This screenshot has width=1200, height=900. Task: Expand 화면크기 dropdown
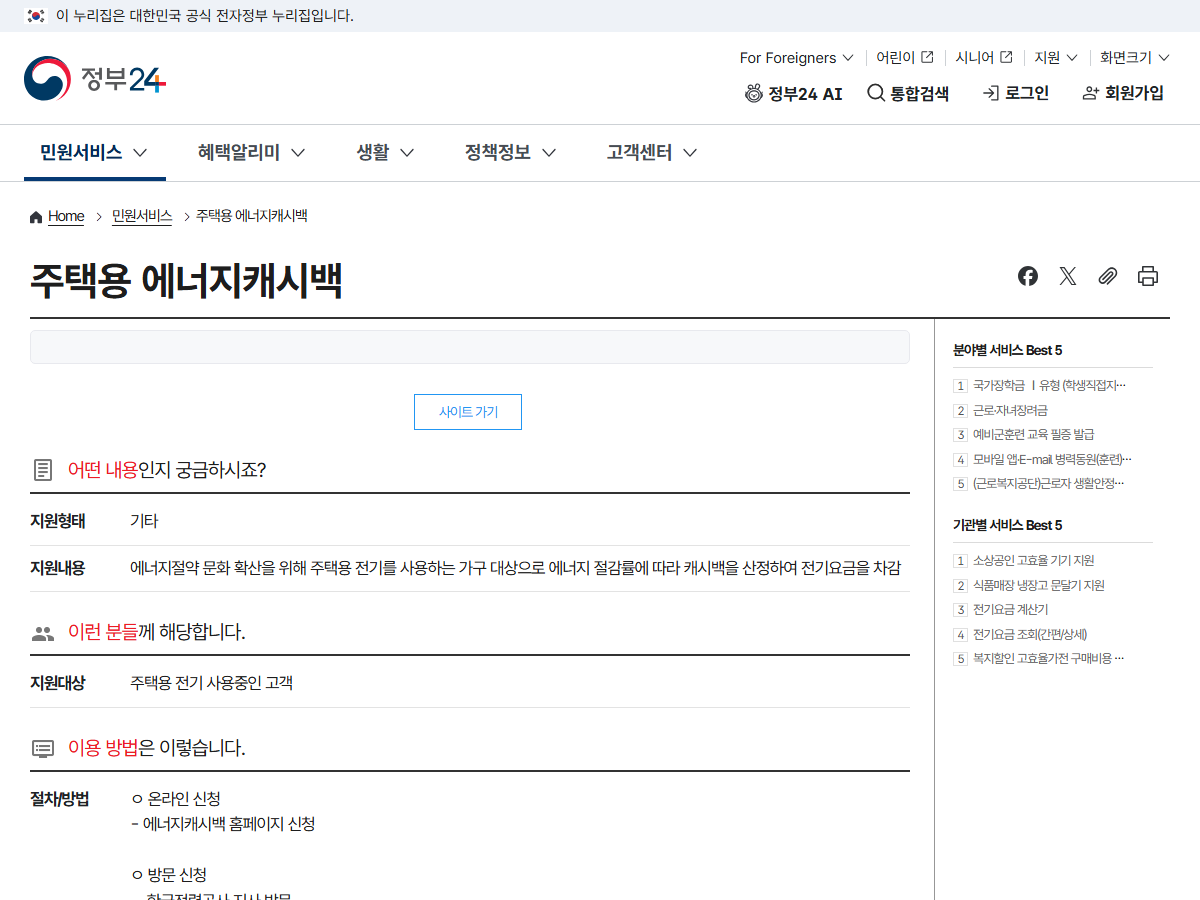coord(1135,57)
